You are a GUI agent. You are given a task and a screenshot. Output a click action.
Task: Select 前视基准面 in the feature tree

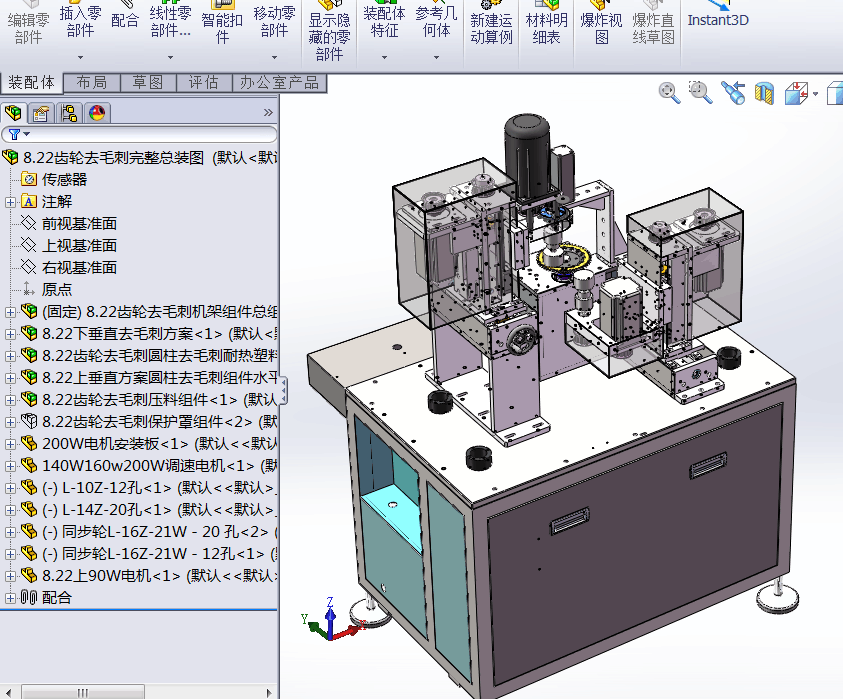pos(79,224)
